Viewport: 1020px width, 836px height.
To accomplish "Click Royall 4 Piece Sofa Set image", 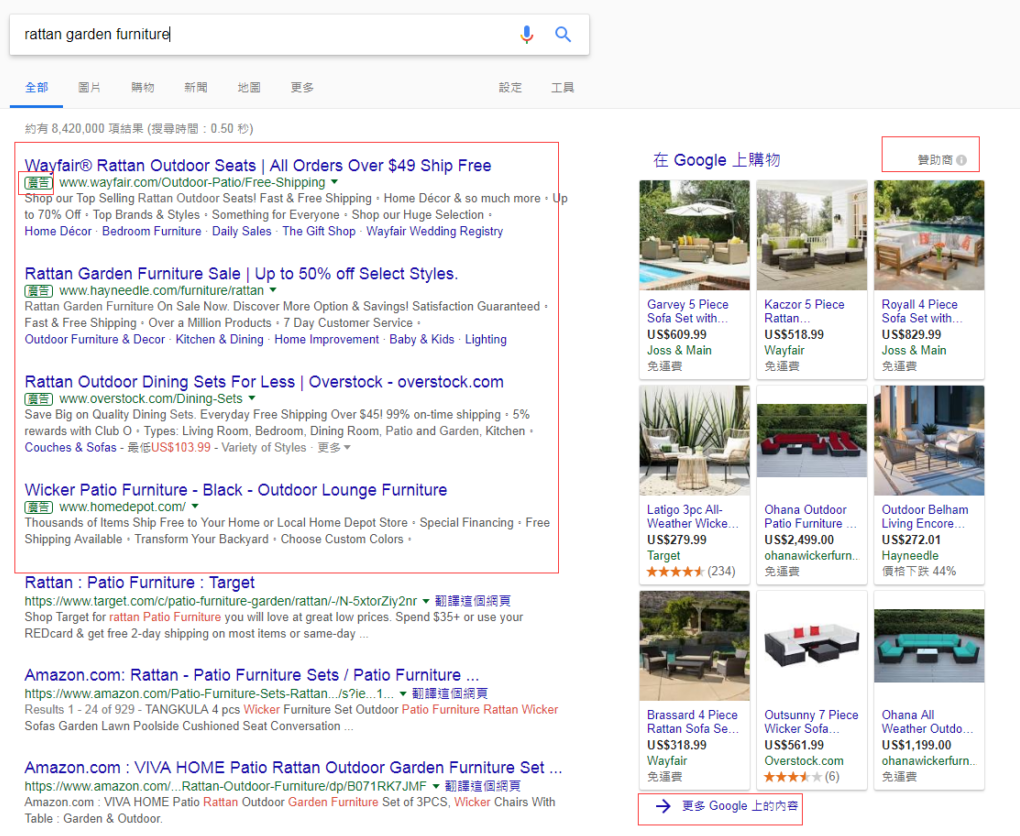I will click(929, 235).
